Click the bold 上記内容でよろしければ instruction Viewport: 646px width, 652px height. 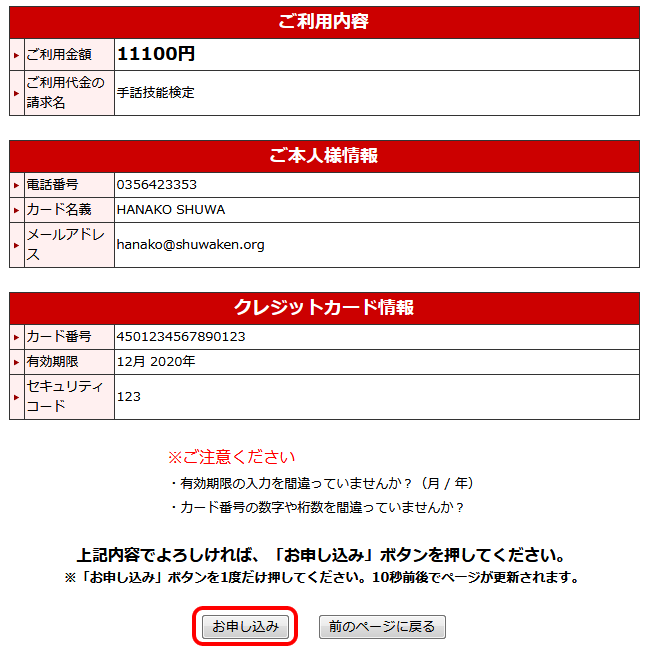(321, 555)
